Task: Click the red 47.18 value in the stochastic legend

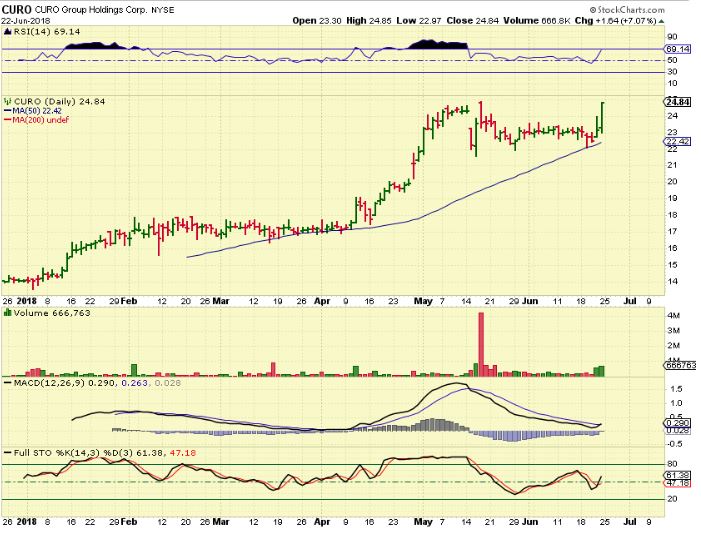Action: tap(182, 453)
